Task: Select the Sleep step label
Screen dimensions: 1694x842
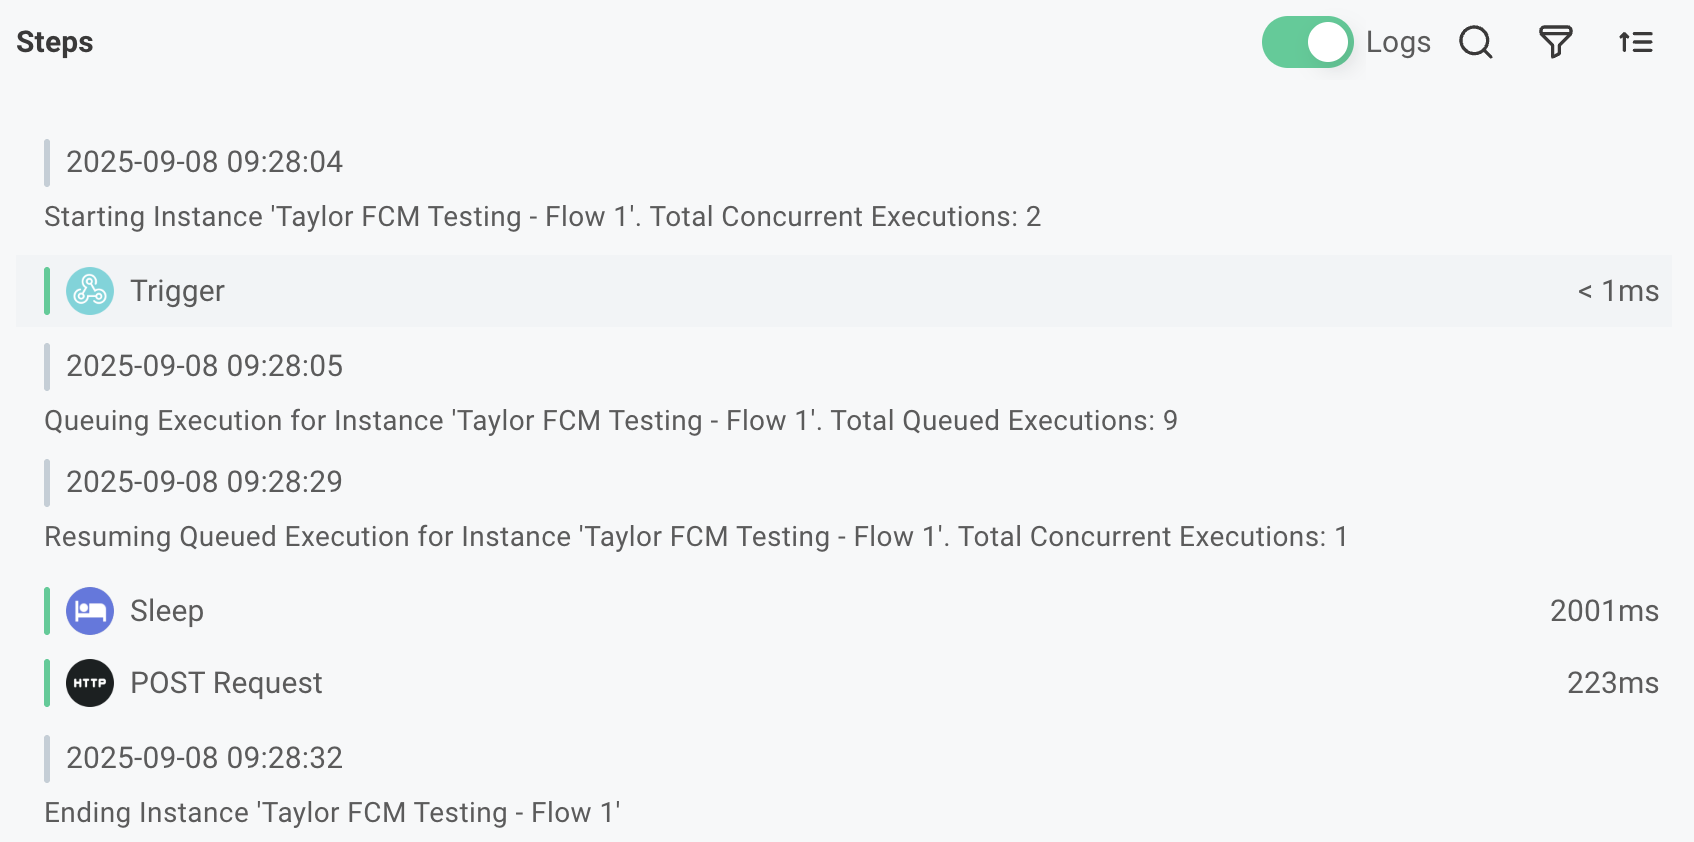Action: pos(167,611)
